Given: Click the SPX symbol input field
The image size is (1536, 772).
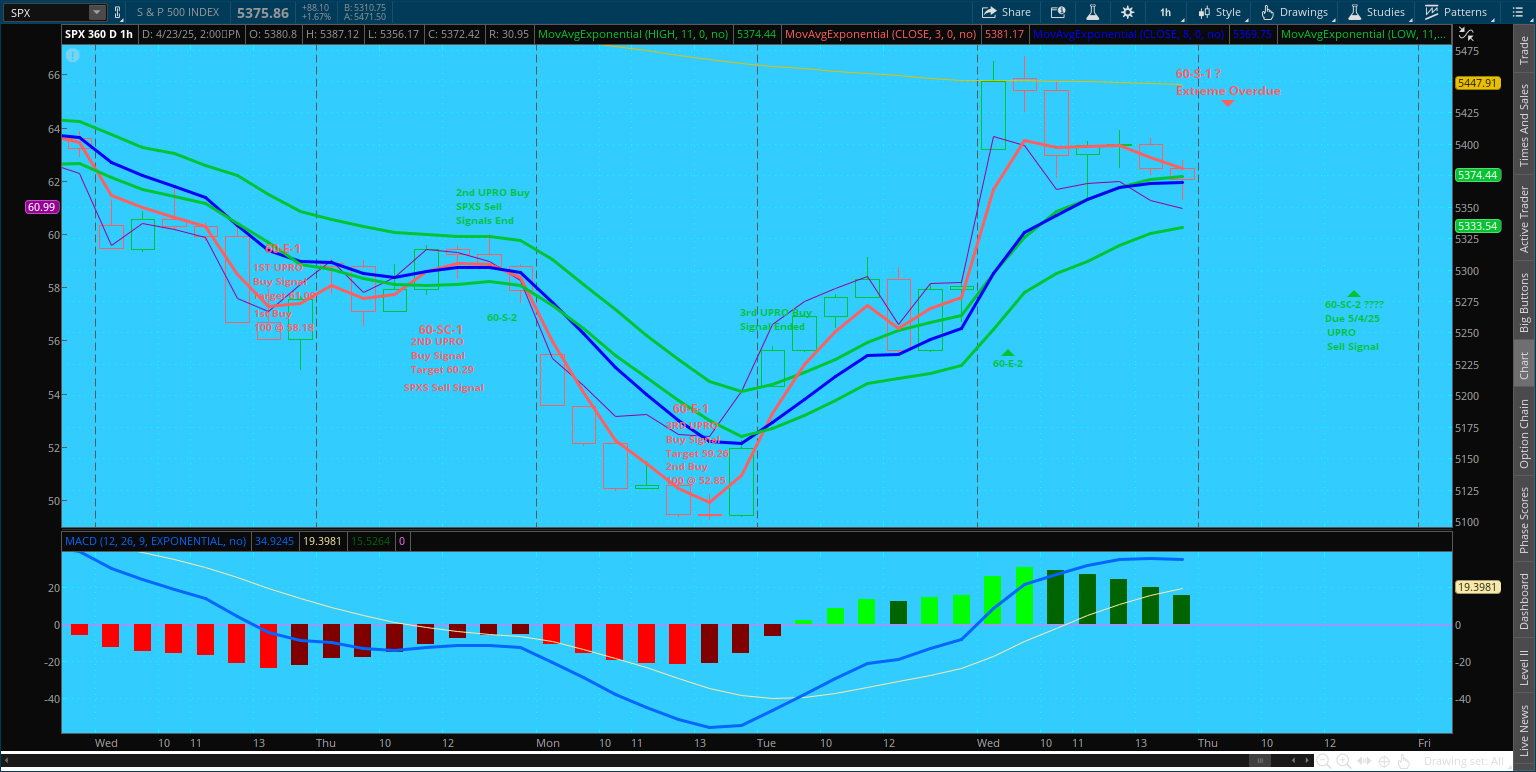Looking at the screenshot, I should tap(47, 12).
